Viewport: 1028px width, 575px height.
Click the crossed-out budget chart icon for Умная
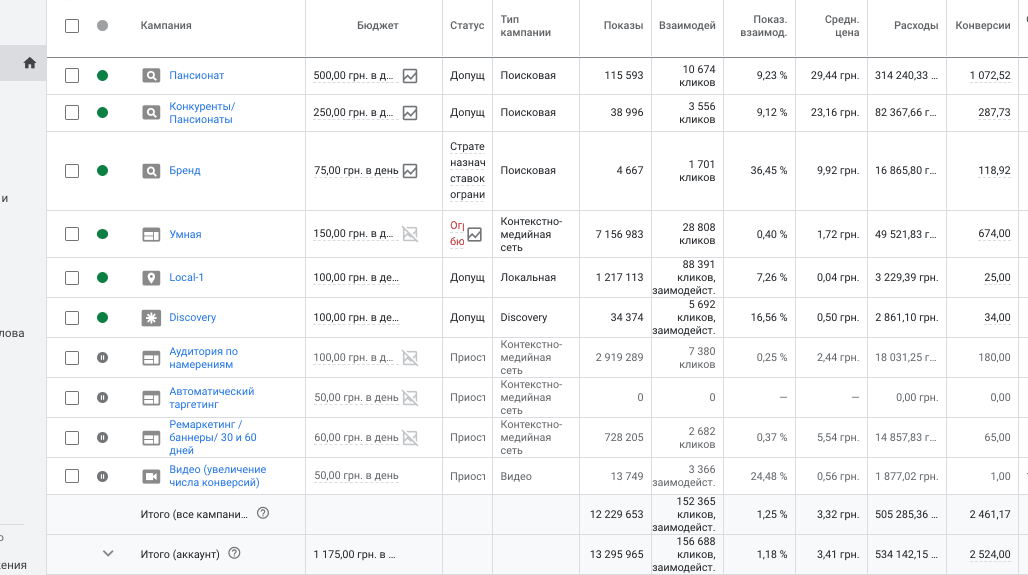click(x=410, y=234)
